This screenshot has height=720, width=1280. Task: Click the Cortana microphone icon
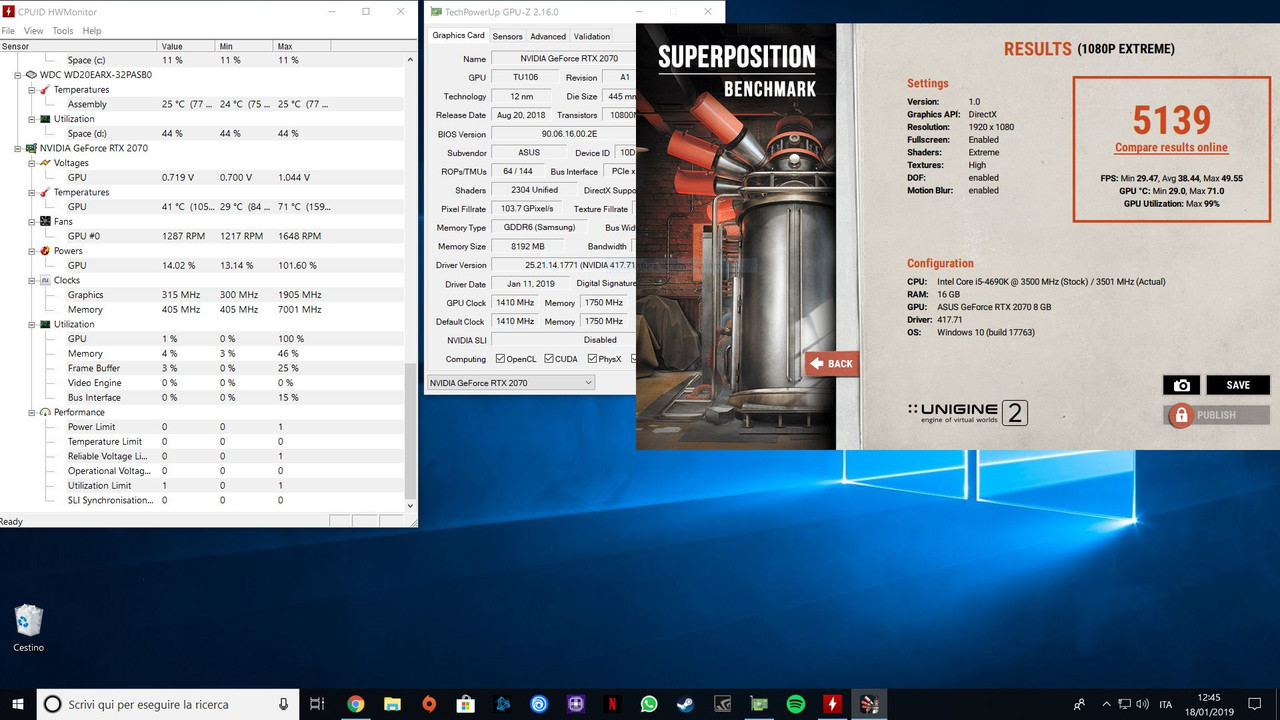[x=284, y=704]
